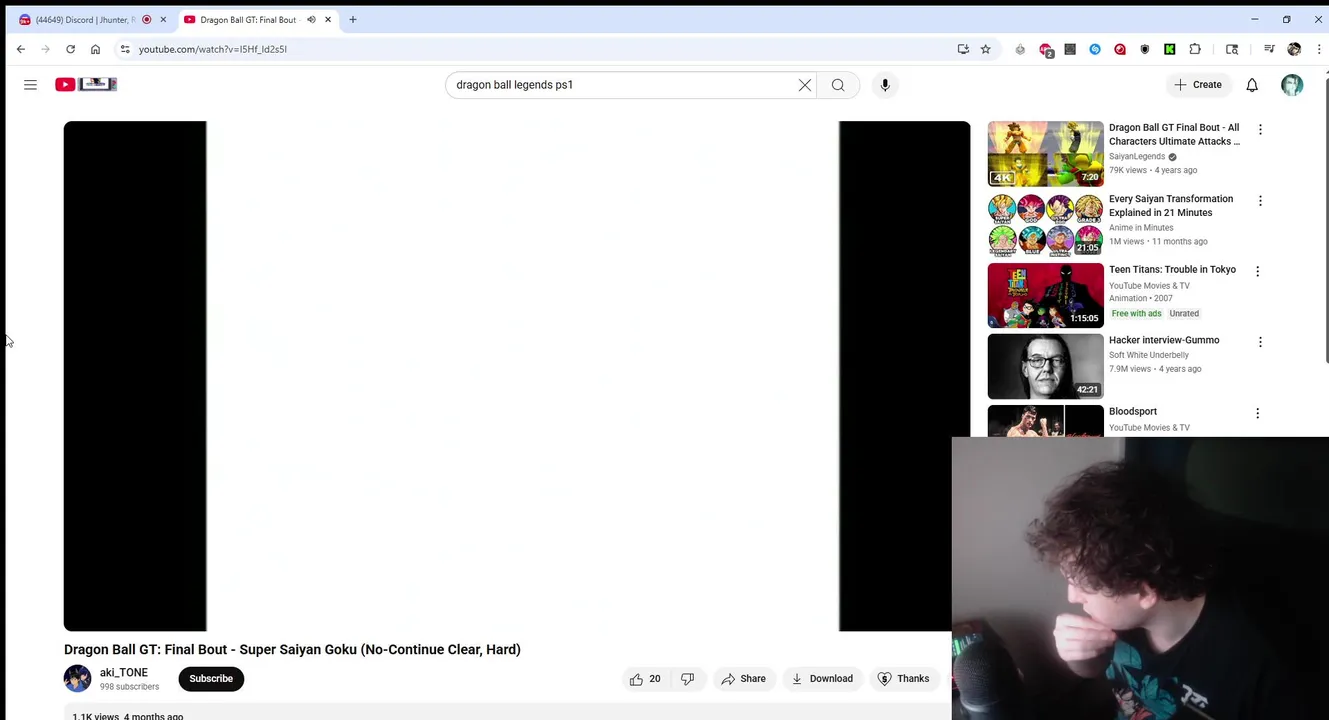Reload the current YouTube page
Viewport: 1329px width, 720px height.
[70, 49]
